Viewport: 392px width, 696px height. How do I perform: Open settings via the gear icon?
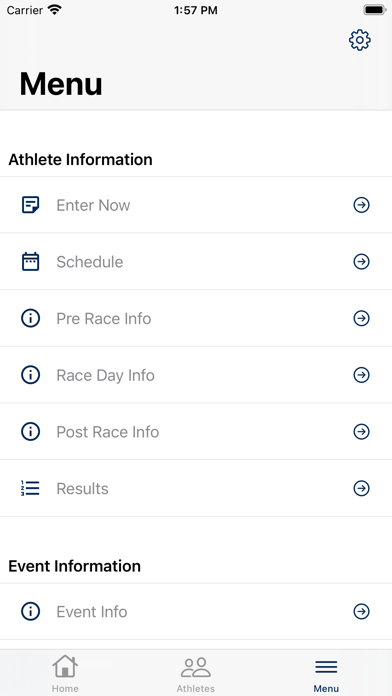(x=360, y=40)
